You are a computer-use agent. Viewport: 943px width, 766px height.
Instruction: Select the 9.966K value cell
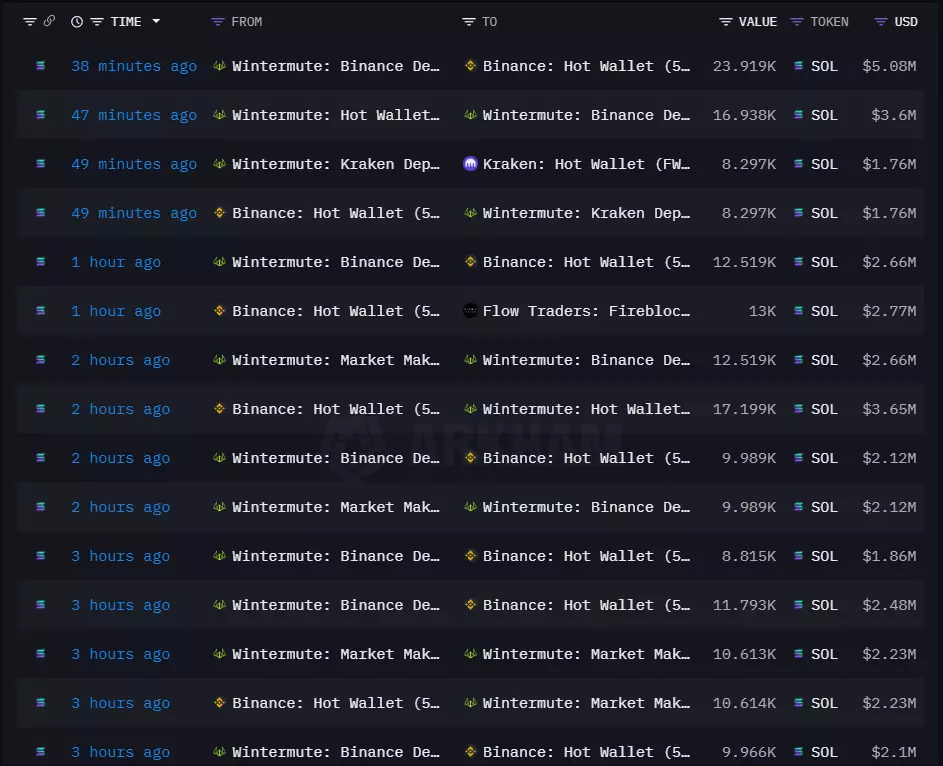[749, 752]
